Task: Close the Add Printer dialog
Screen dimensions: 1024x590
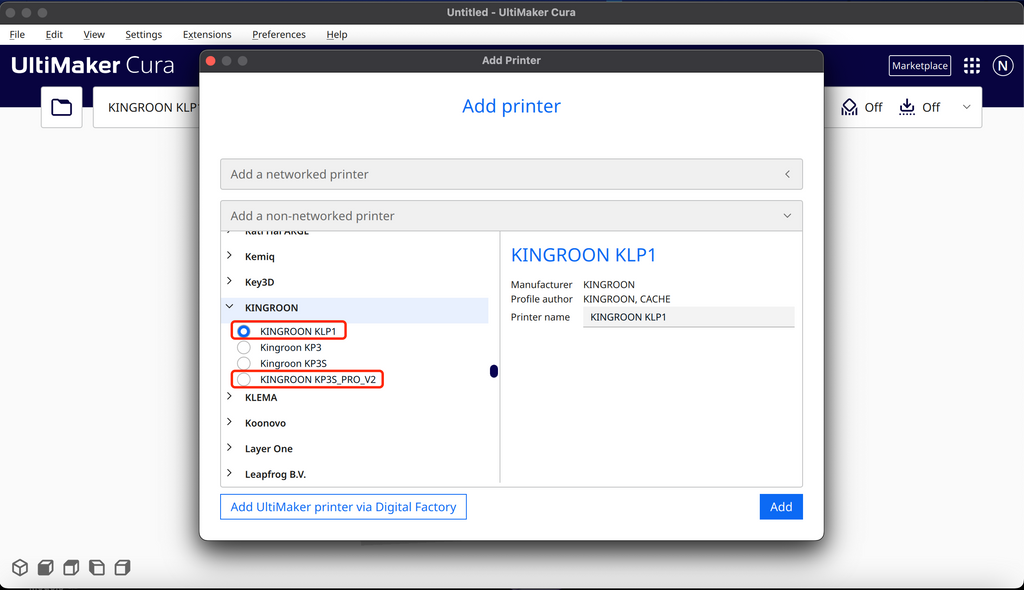Action: [x=210, y=61]
